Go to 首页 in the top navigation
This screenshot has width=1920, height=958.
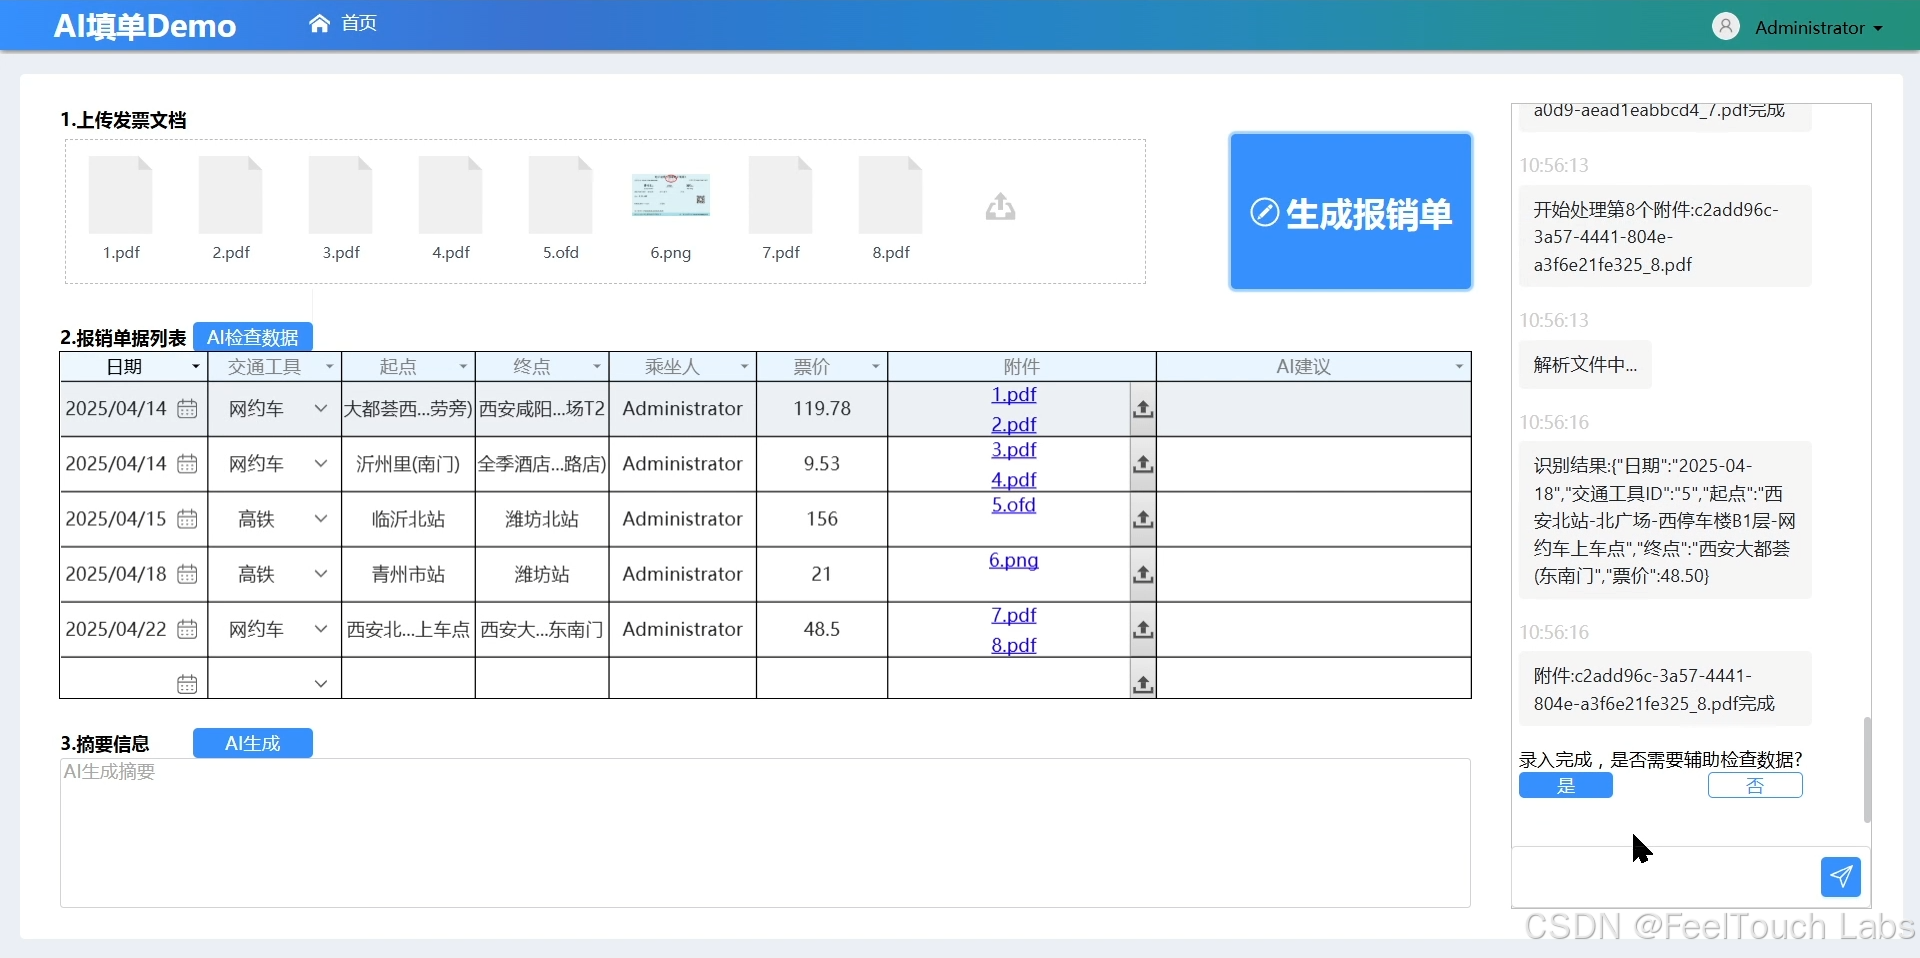(359, 23)
